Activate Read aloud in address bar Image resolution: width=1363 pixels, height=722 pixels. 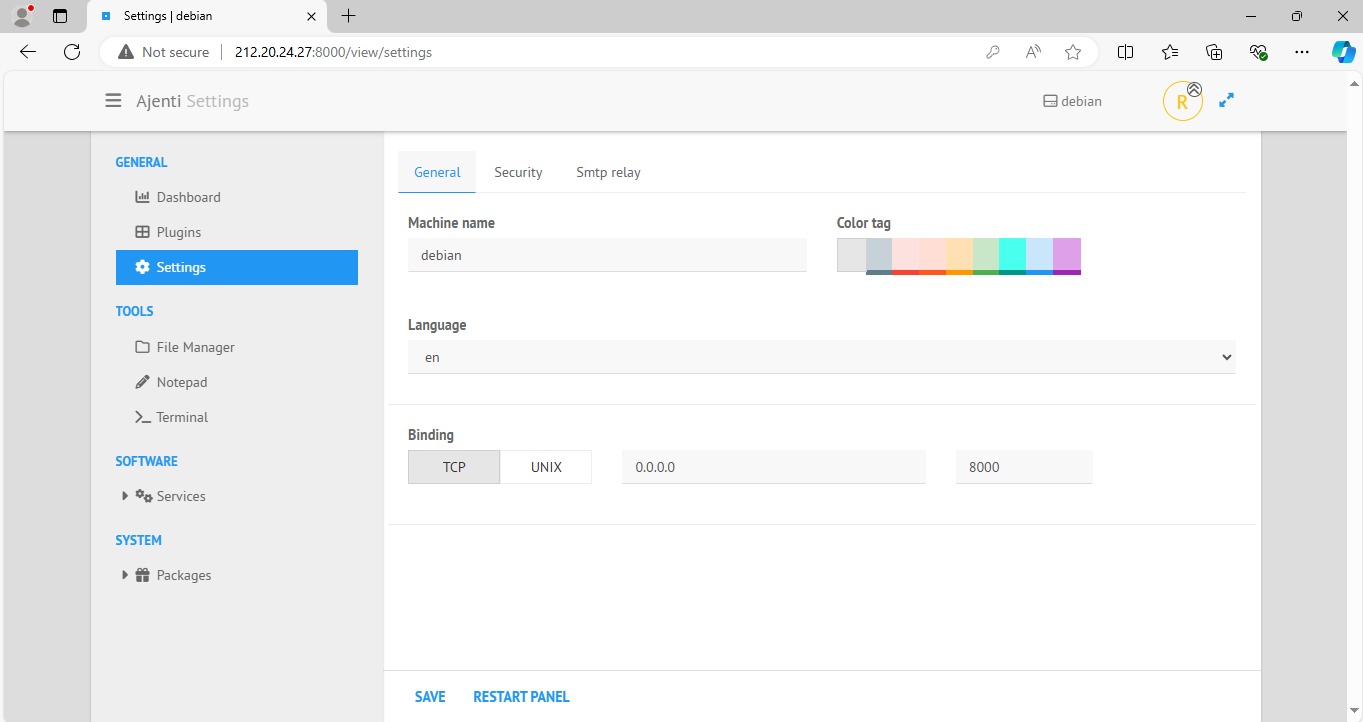(1033, 52)
